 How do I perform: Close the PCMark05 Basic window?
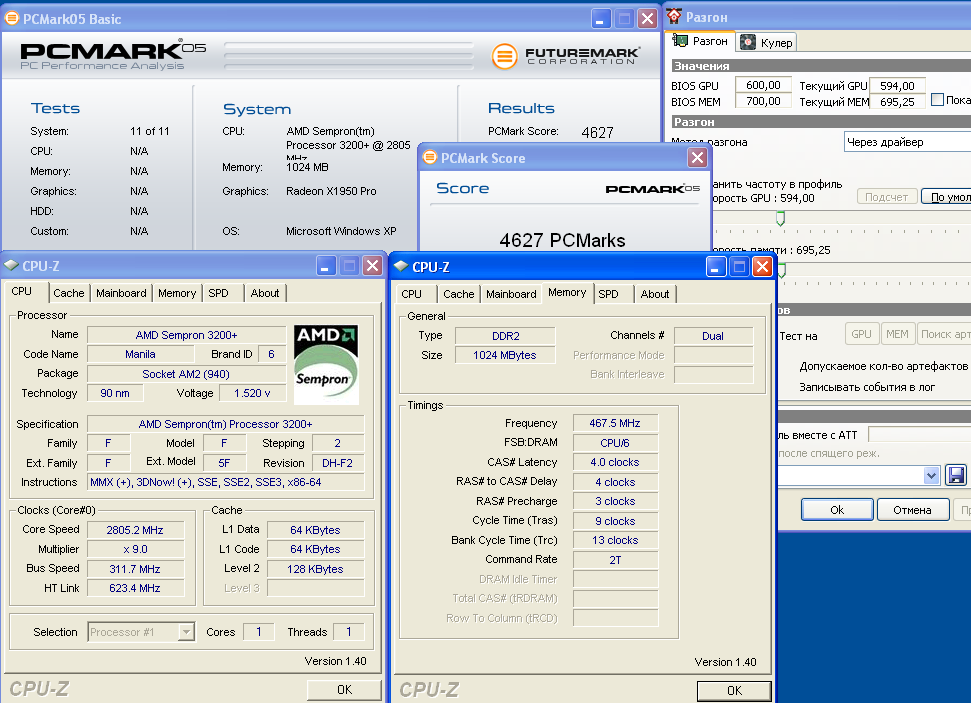648,19
